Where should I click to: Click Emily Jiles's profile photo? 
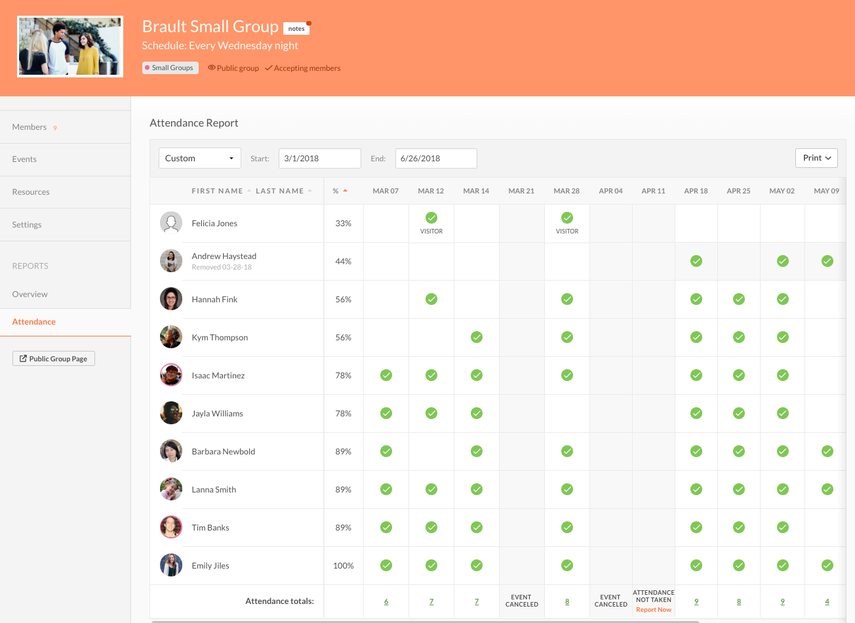(171, 565)
